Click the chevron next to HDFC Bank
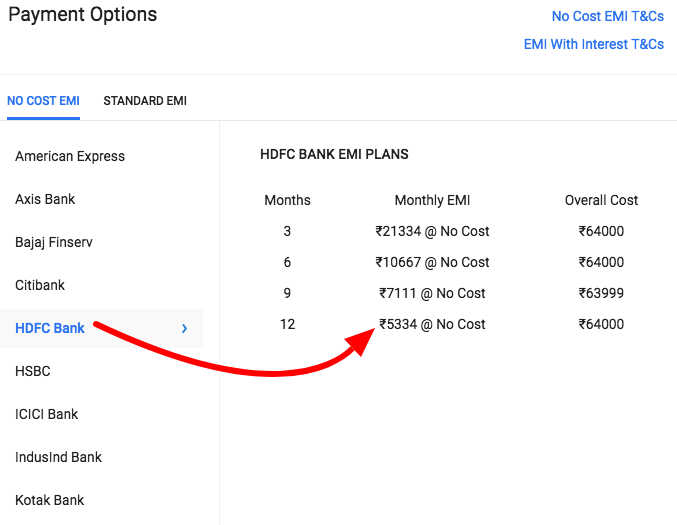Viewport: 677px width, 525px height. (184, 329)
